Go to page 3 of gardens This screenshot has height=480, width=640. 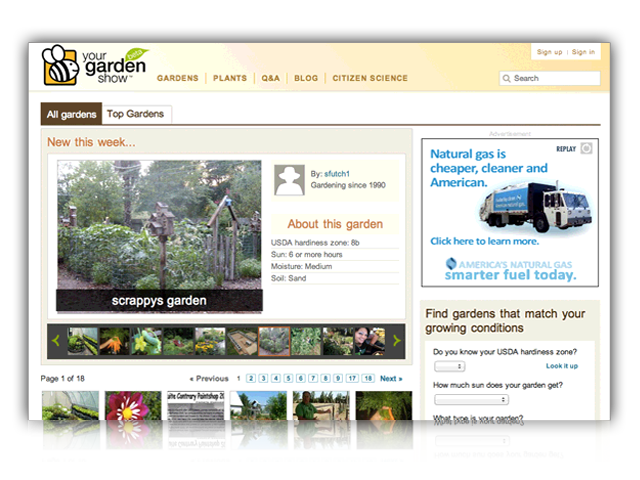click(x=263, y=378)
